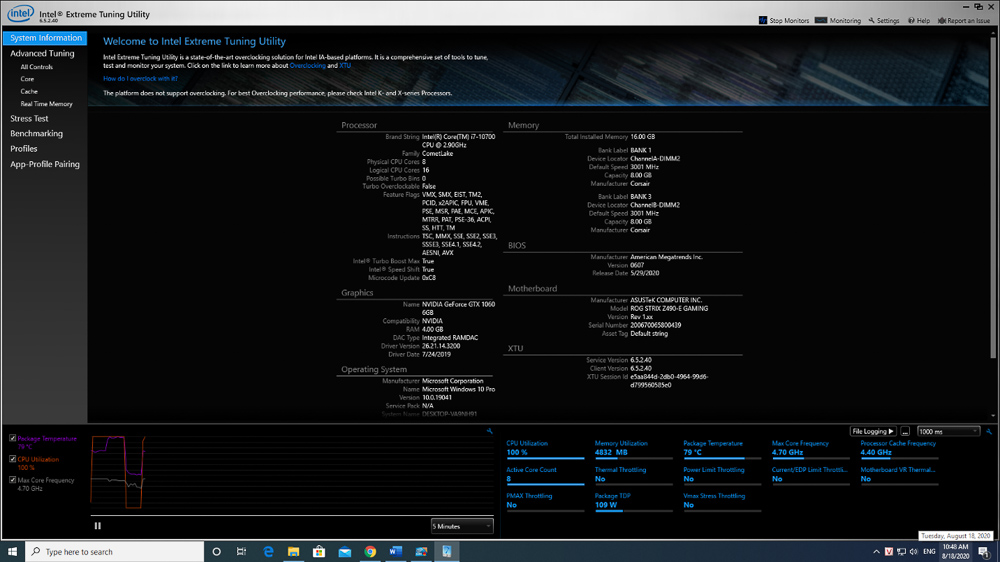1000x562 pixels.
Task: Select the System Information tab
Action: tap(45, 38)
